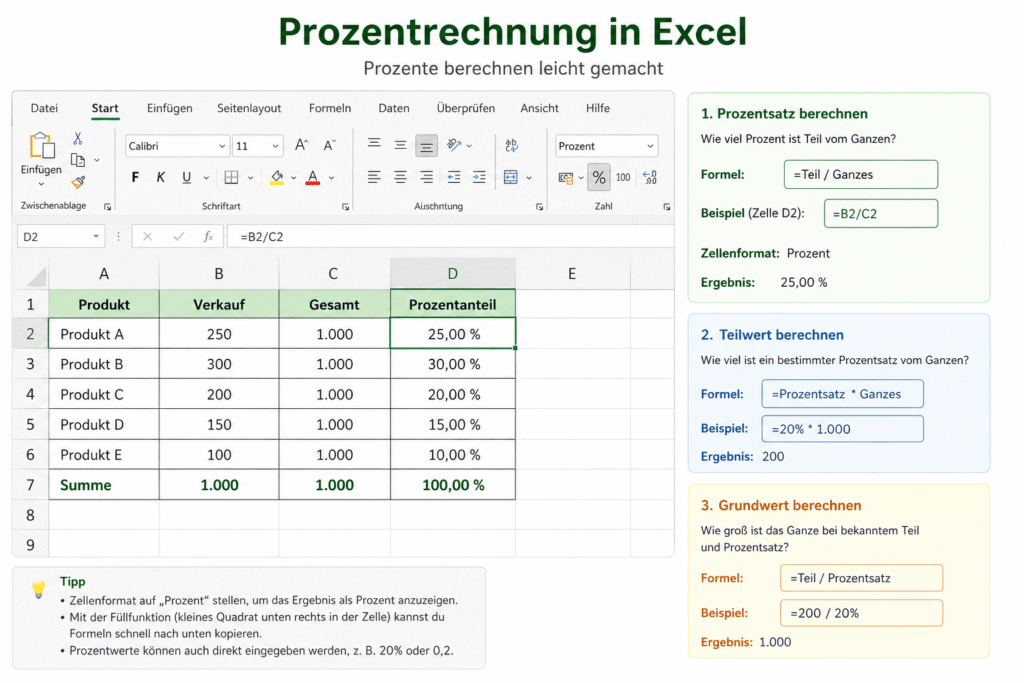Align text right
The image size is (1024, 683).
click(426, 177)
